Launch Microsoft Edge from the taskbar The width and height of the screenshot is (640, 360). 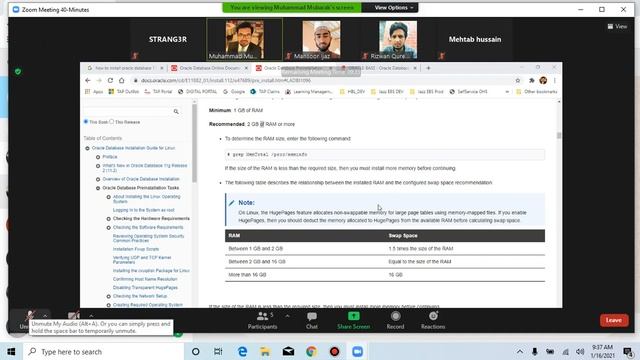coord(242,351)
